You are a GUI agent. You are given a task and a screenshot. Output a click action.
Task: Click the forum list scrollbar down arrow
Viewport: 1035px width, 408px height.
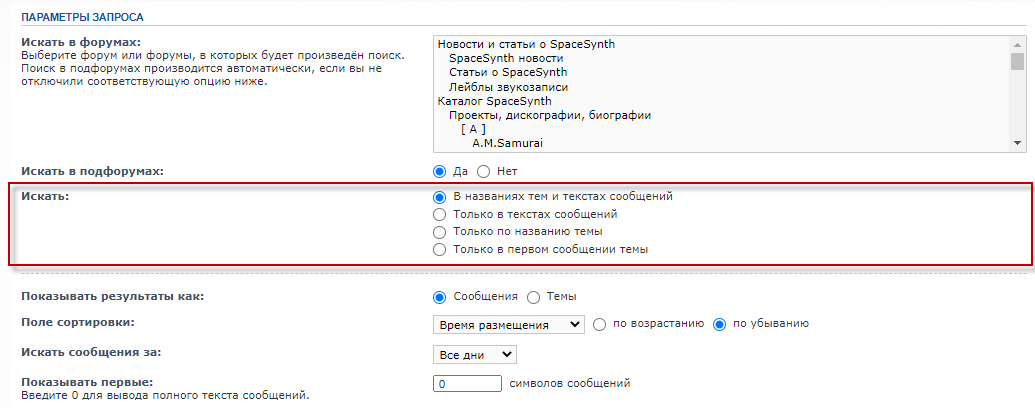1017,143
